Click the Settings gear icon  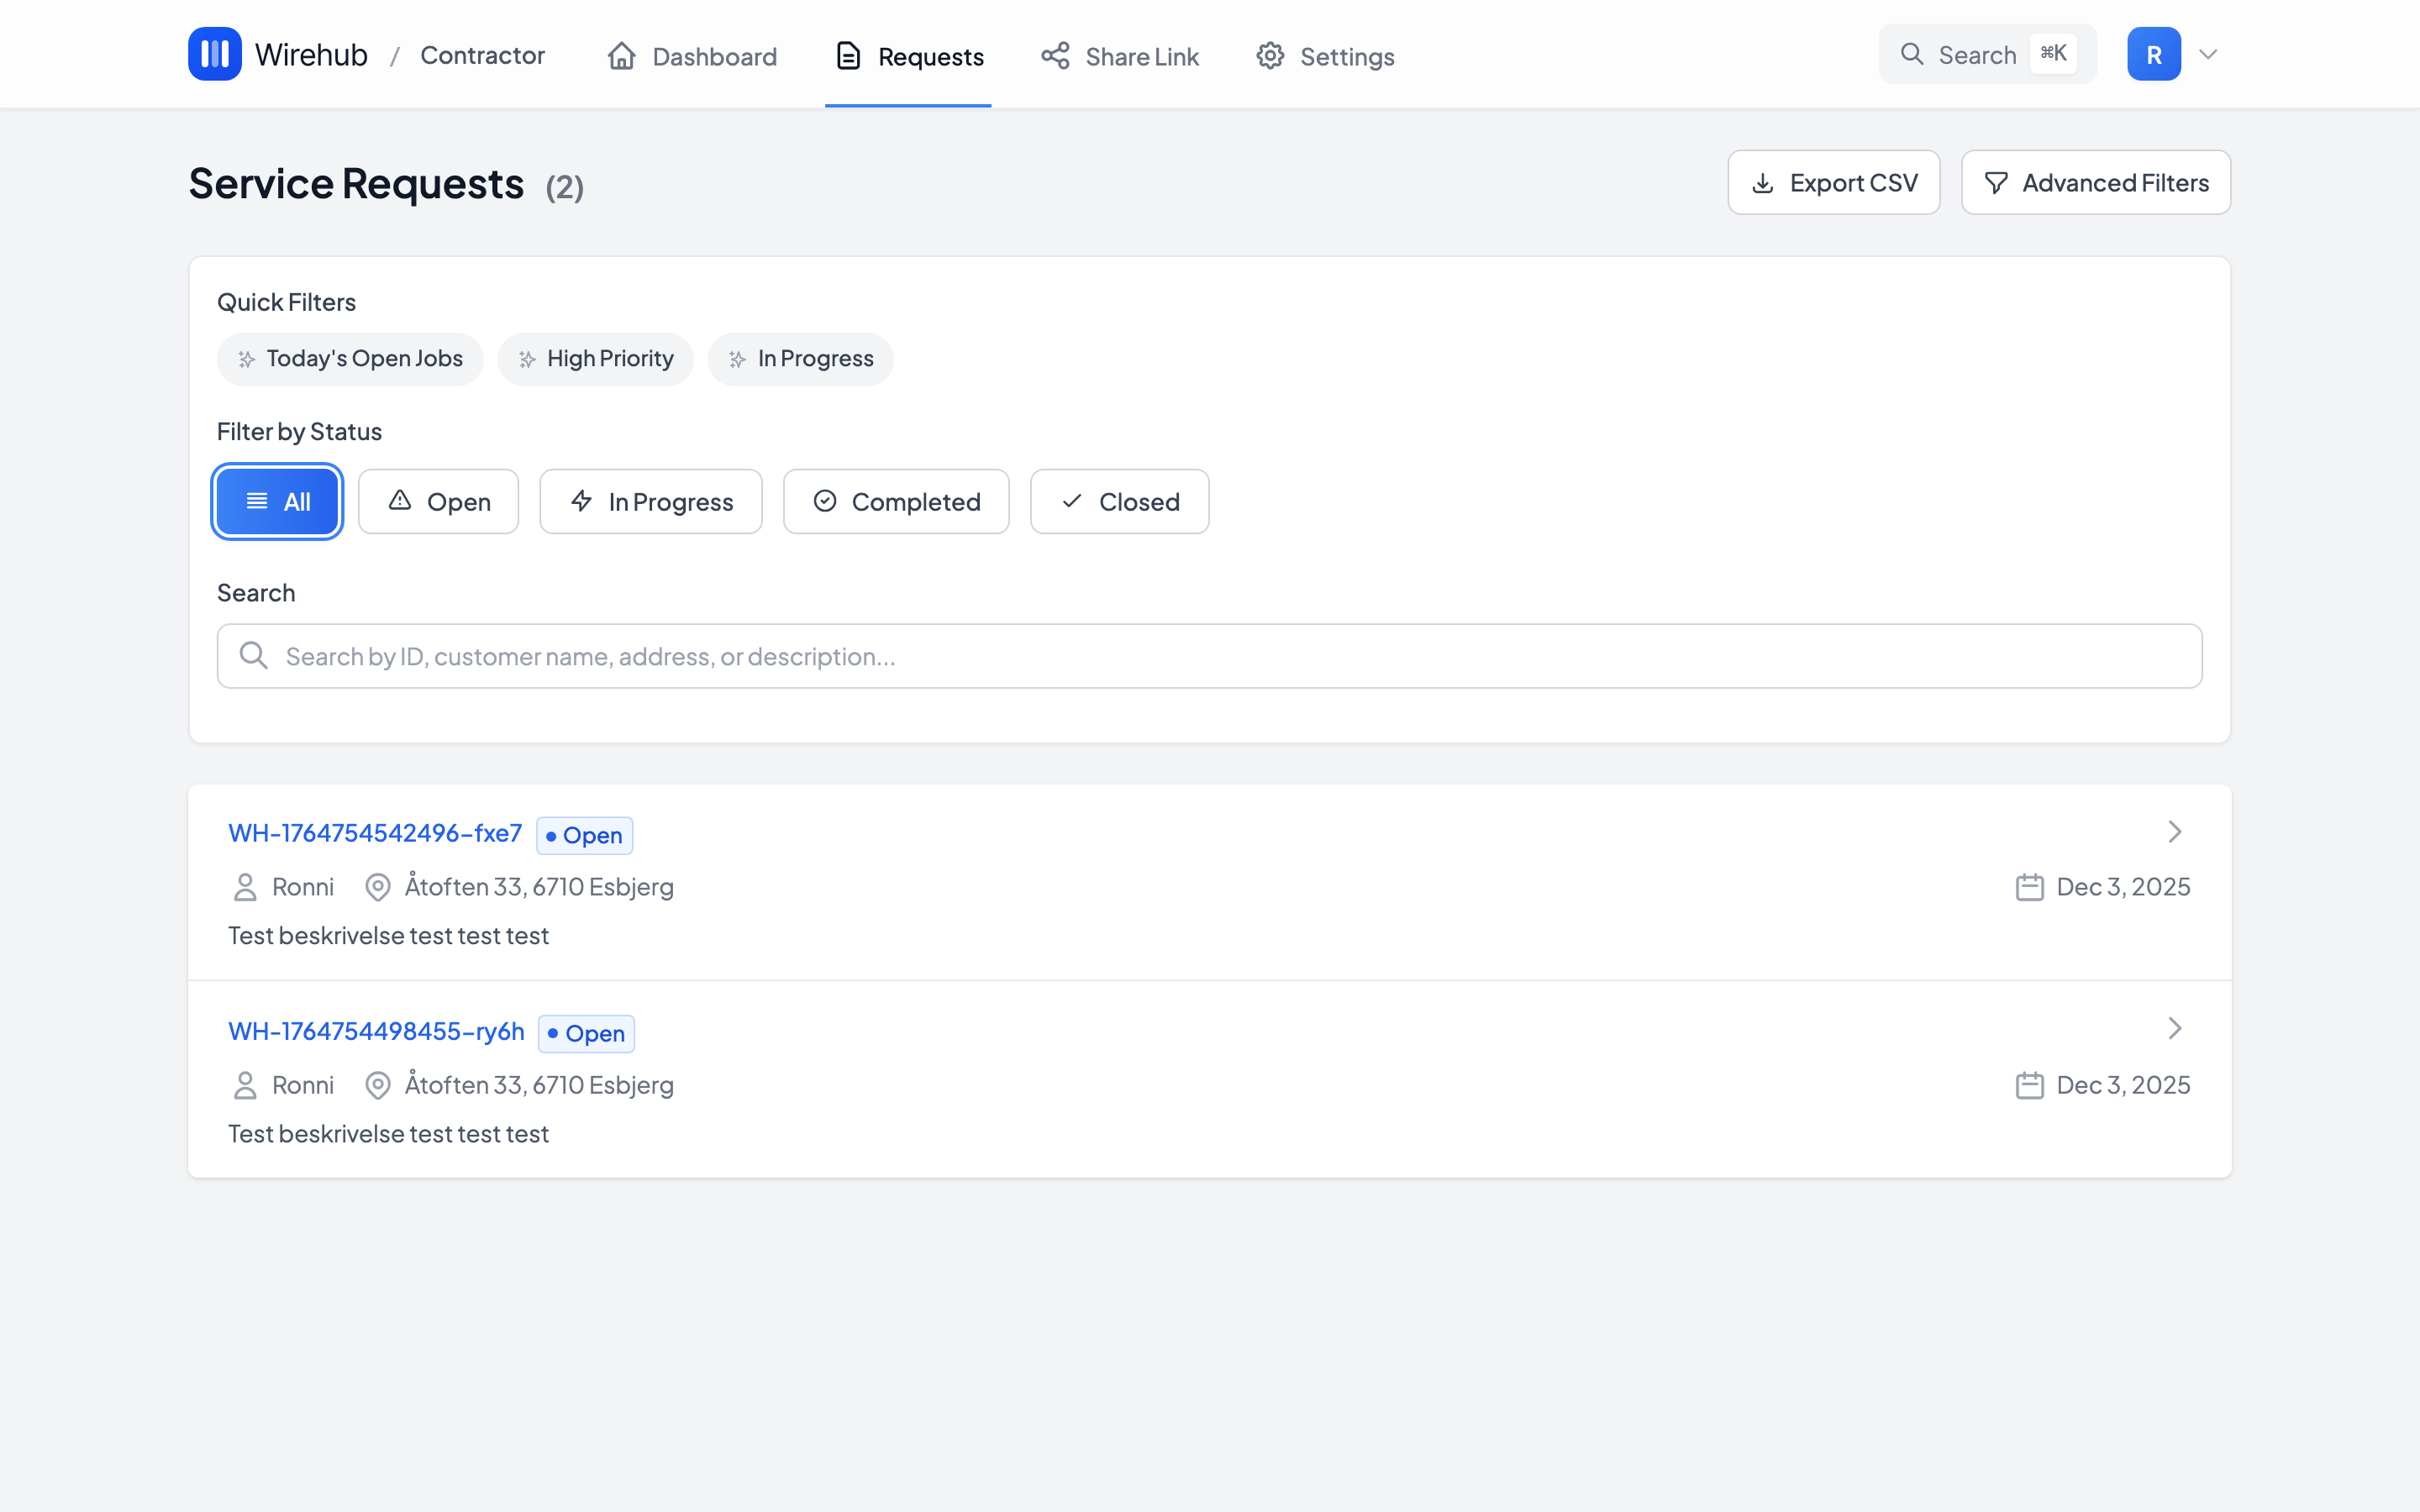[1270, 56]
